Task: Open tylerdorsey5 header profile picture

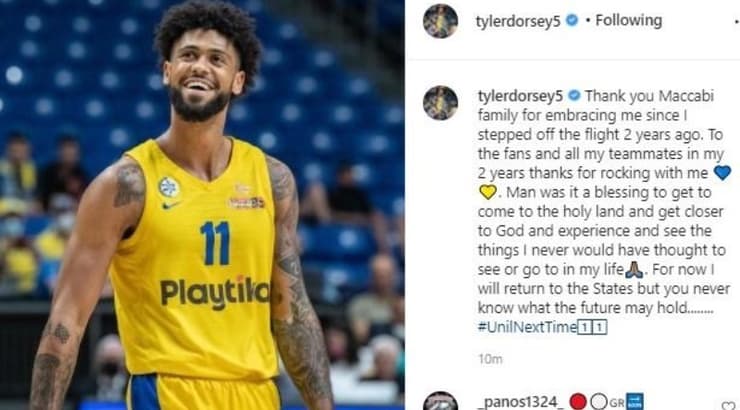Action: point(440,21)
